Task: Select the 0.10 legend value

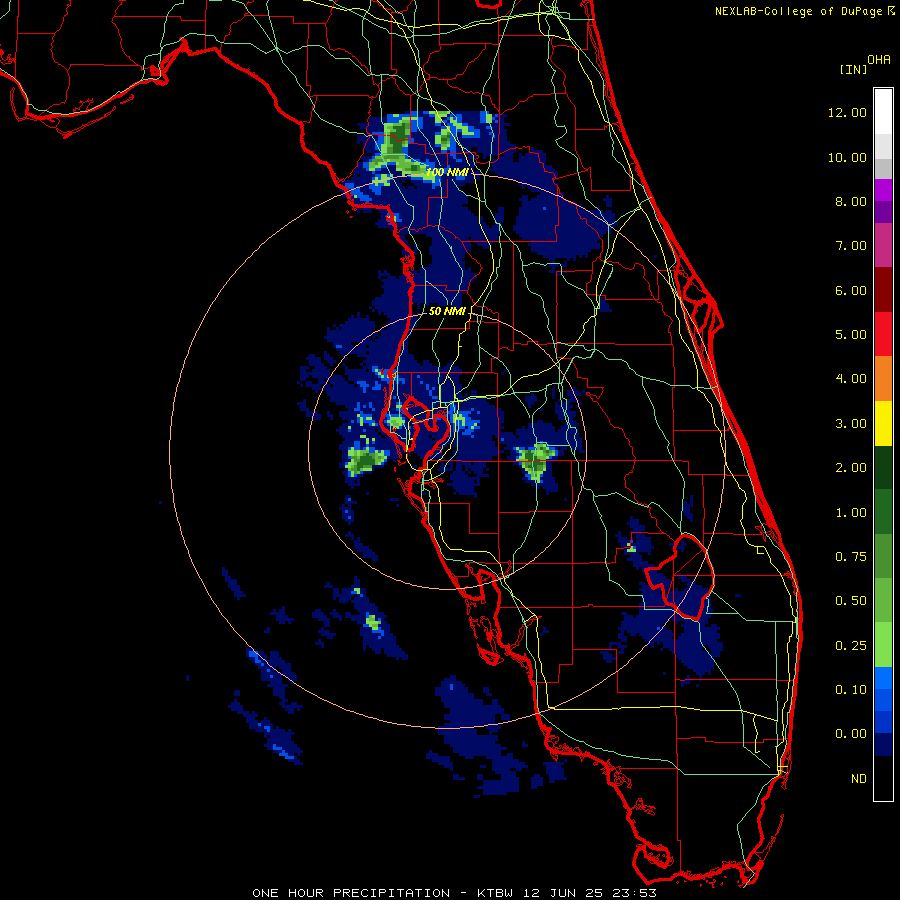Action: (x=851, y=690)
